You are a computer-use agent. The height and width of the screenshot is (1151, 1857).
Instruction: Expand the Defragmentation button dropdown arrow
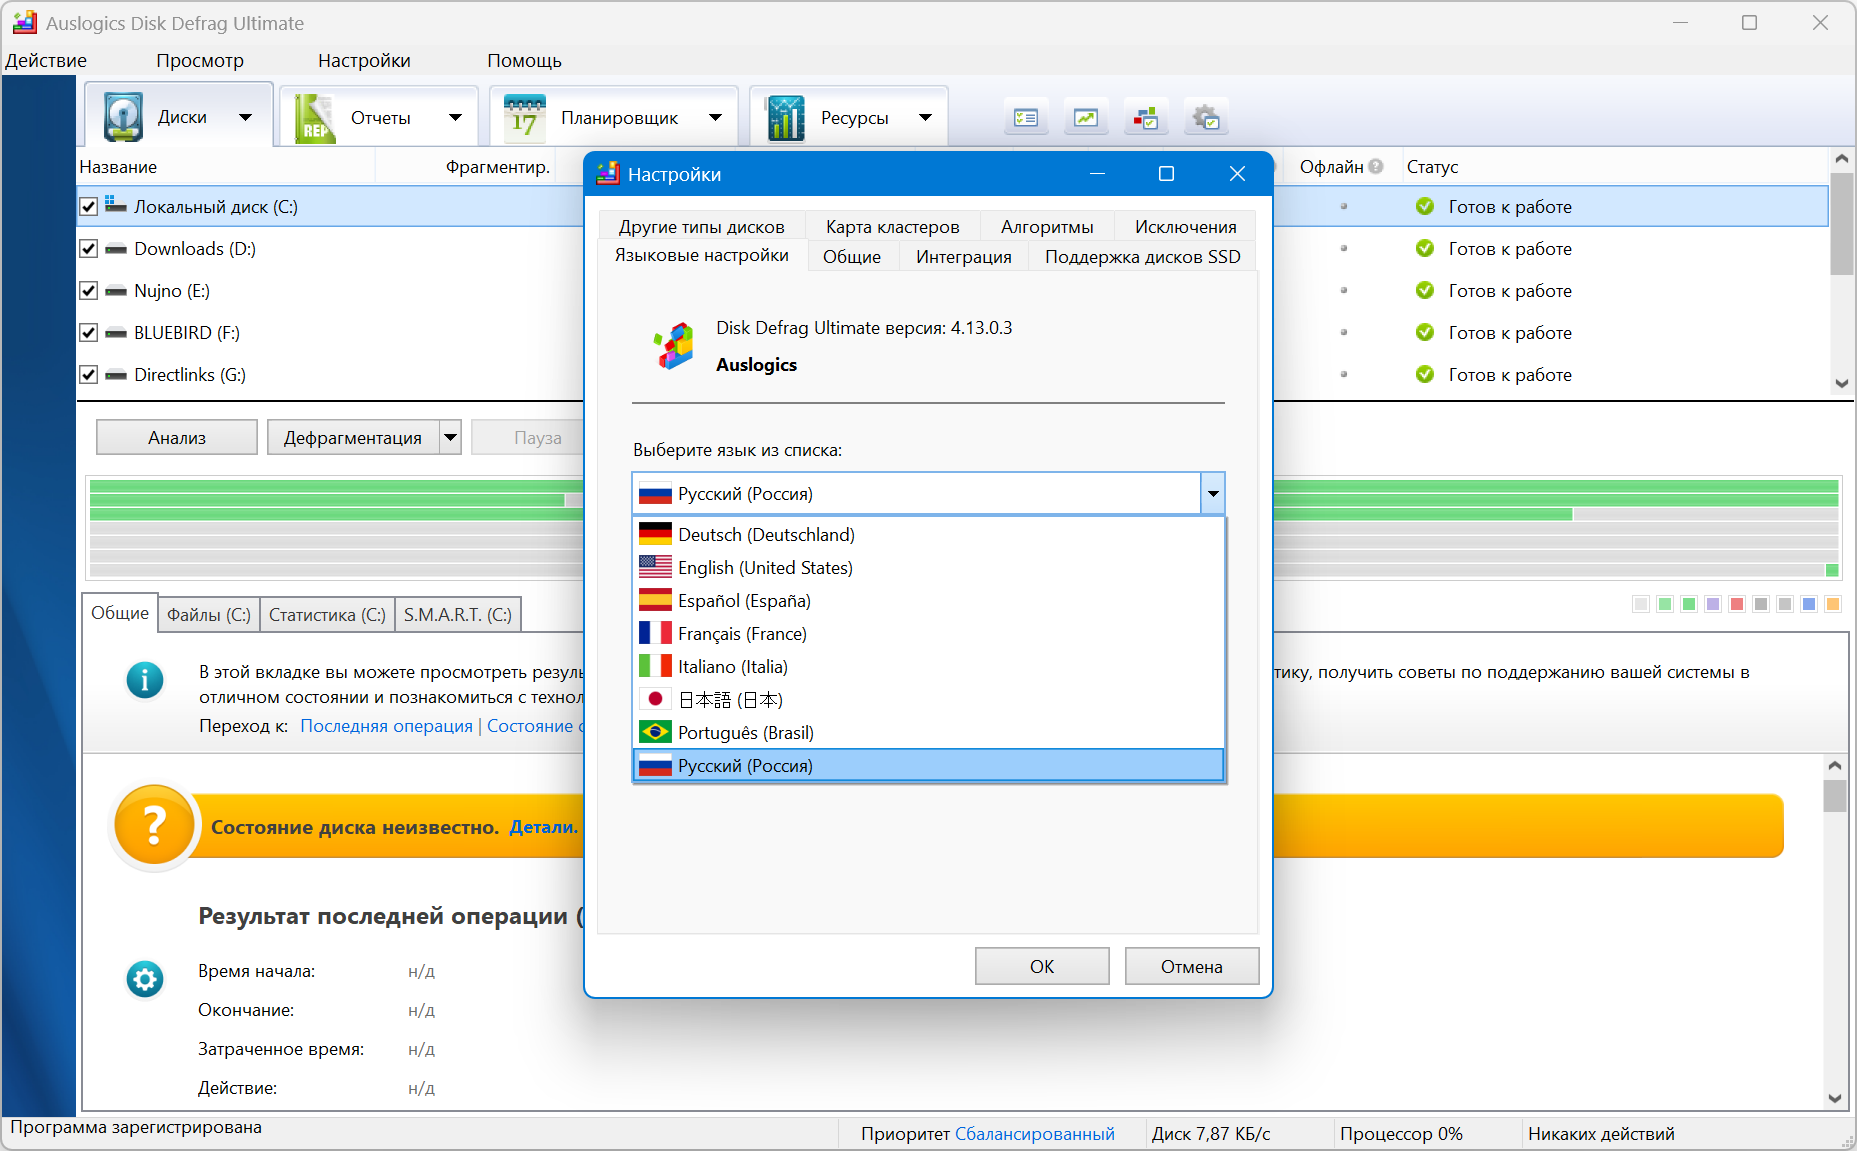[x=451, y=438]
